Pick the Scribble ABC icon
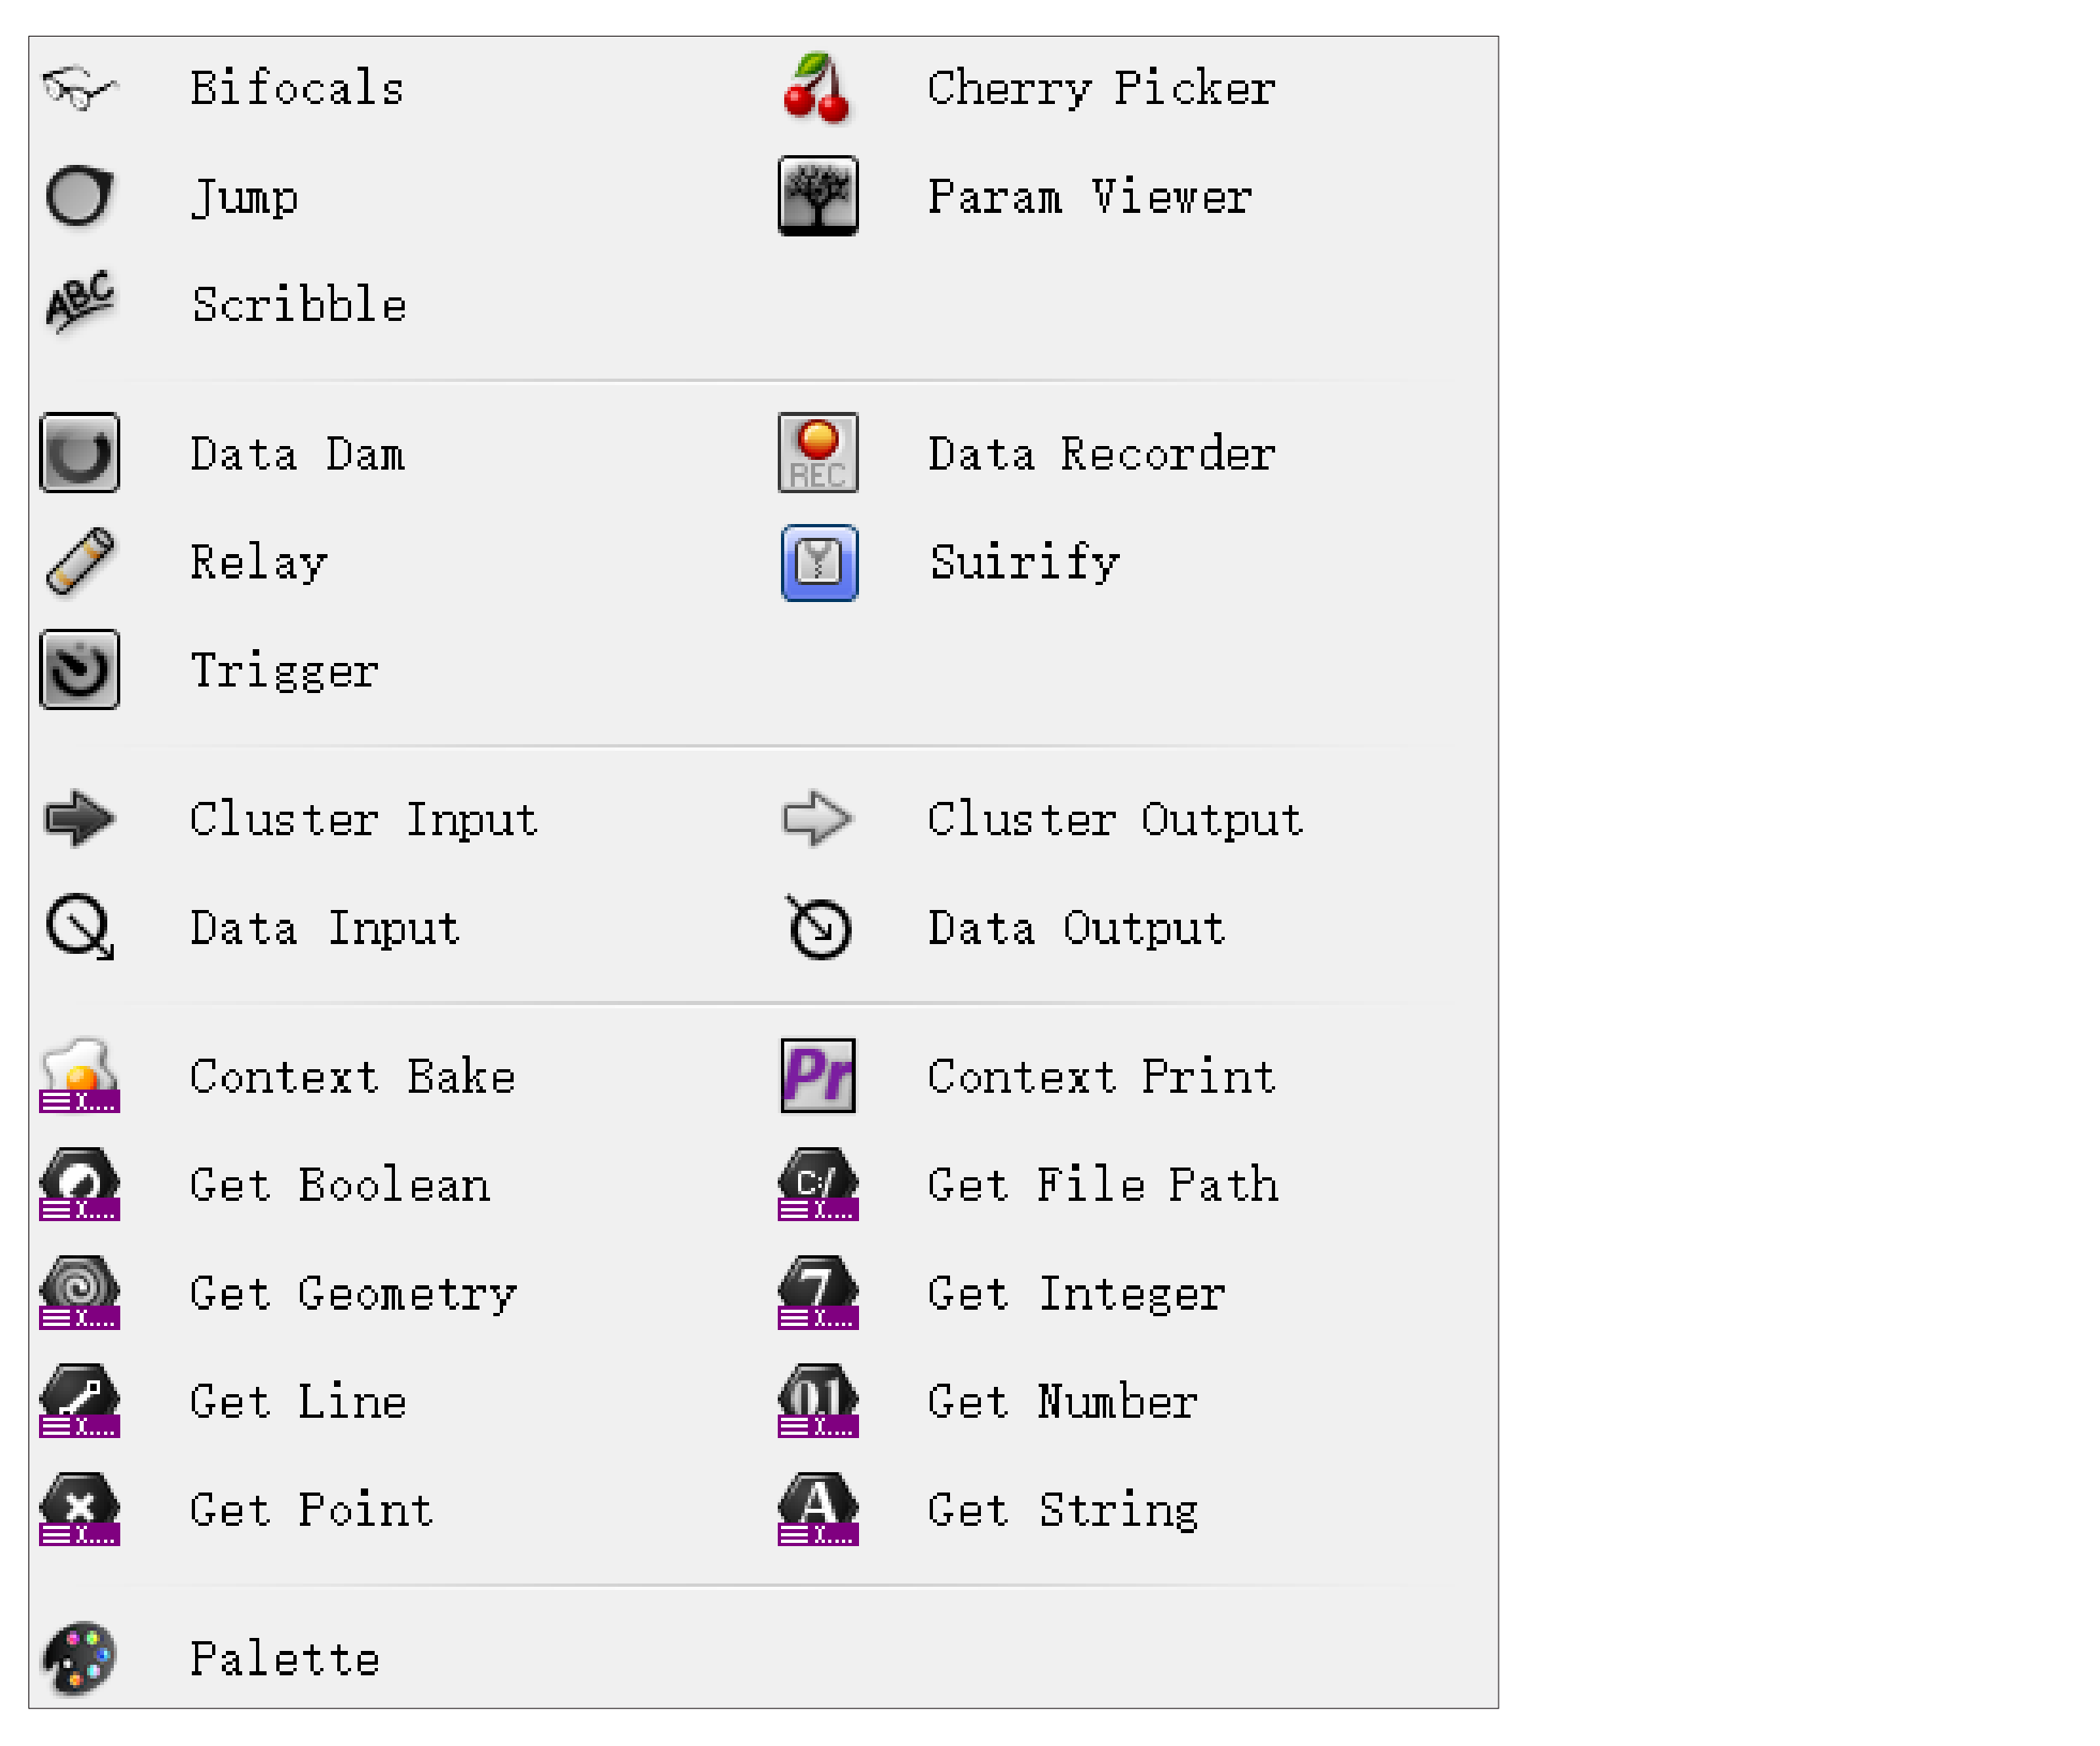This screenshot has height=1746, width=2100. coord(79,302)
